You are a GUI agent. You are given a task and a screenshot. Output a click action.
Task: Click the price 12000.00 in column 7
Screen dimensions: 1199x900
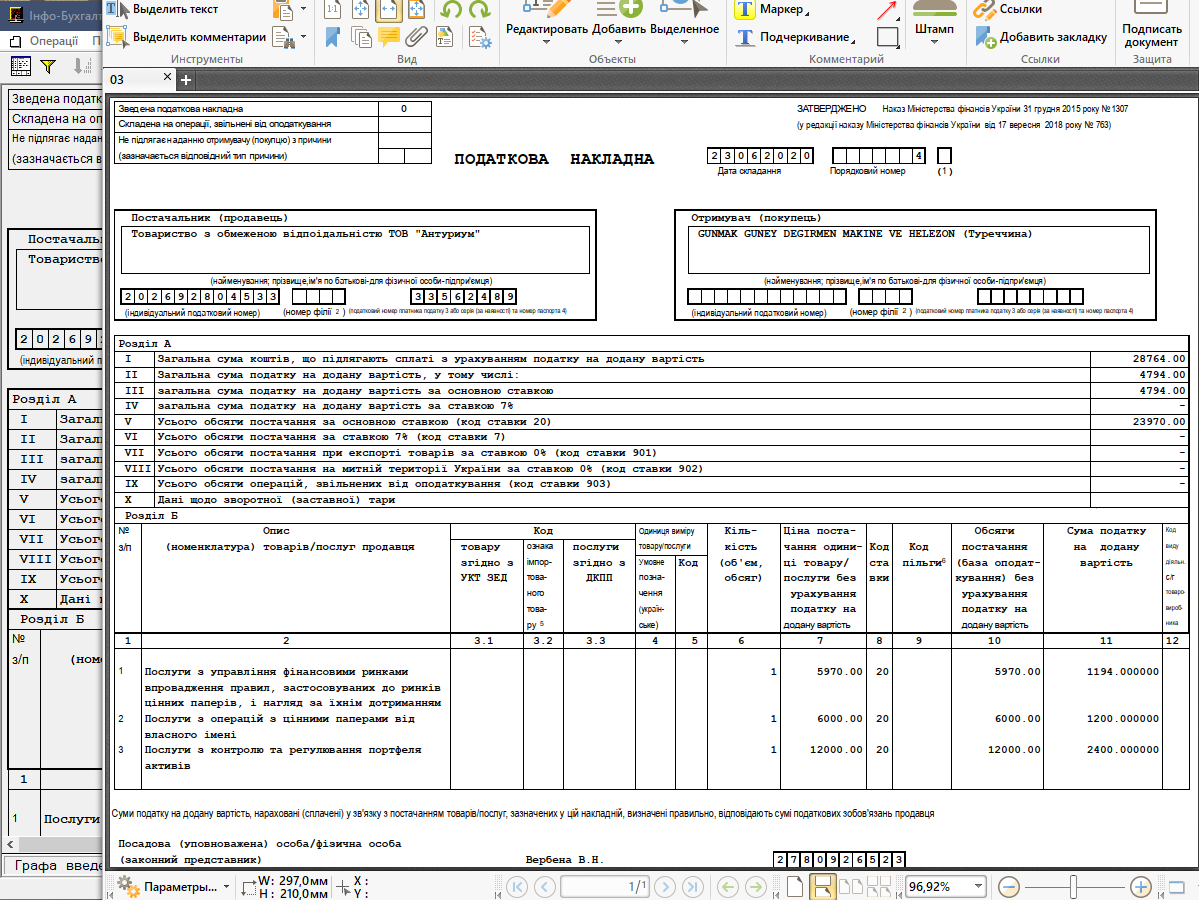pos(836,749)
